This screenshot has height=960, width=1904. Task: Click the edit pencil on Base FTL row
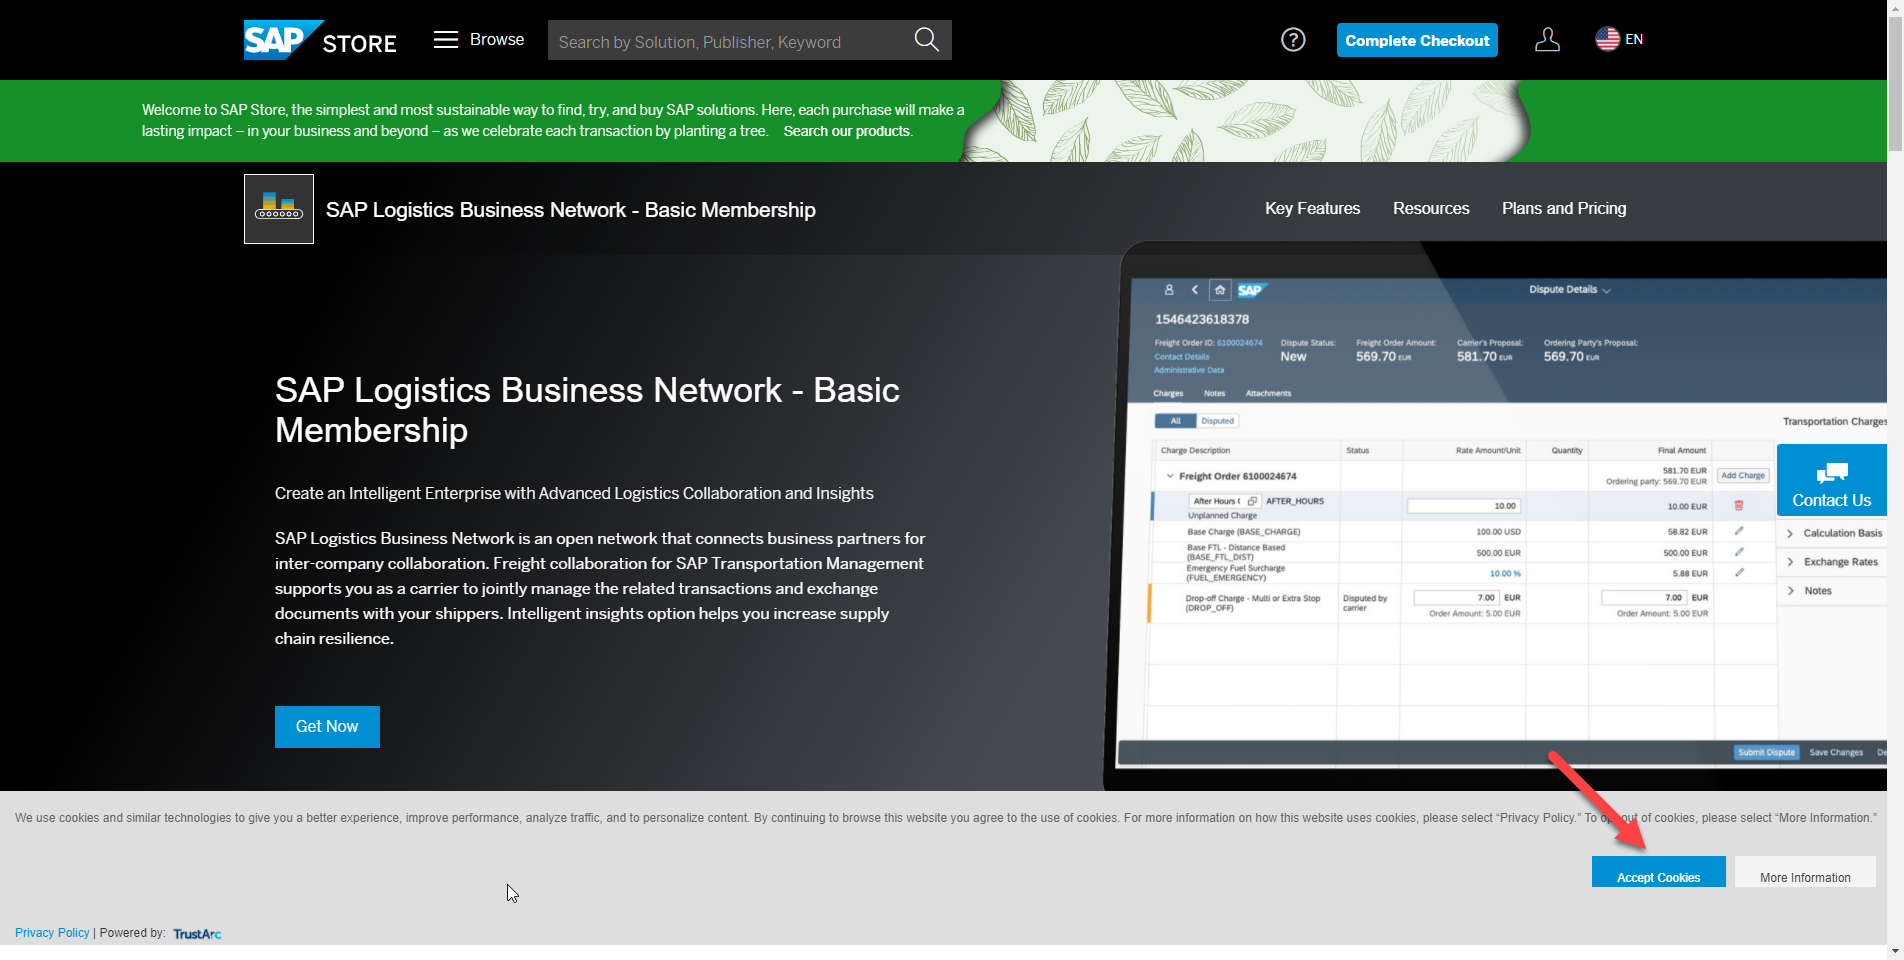[x=1739, y=552]
